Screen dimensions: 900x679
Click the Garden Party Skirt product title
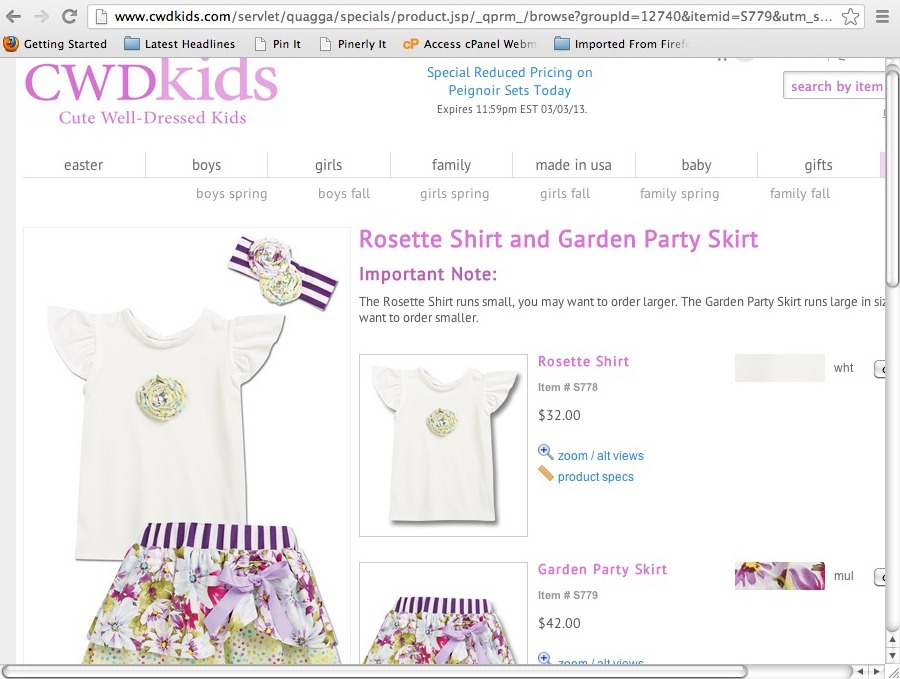[x=602, y=569]
